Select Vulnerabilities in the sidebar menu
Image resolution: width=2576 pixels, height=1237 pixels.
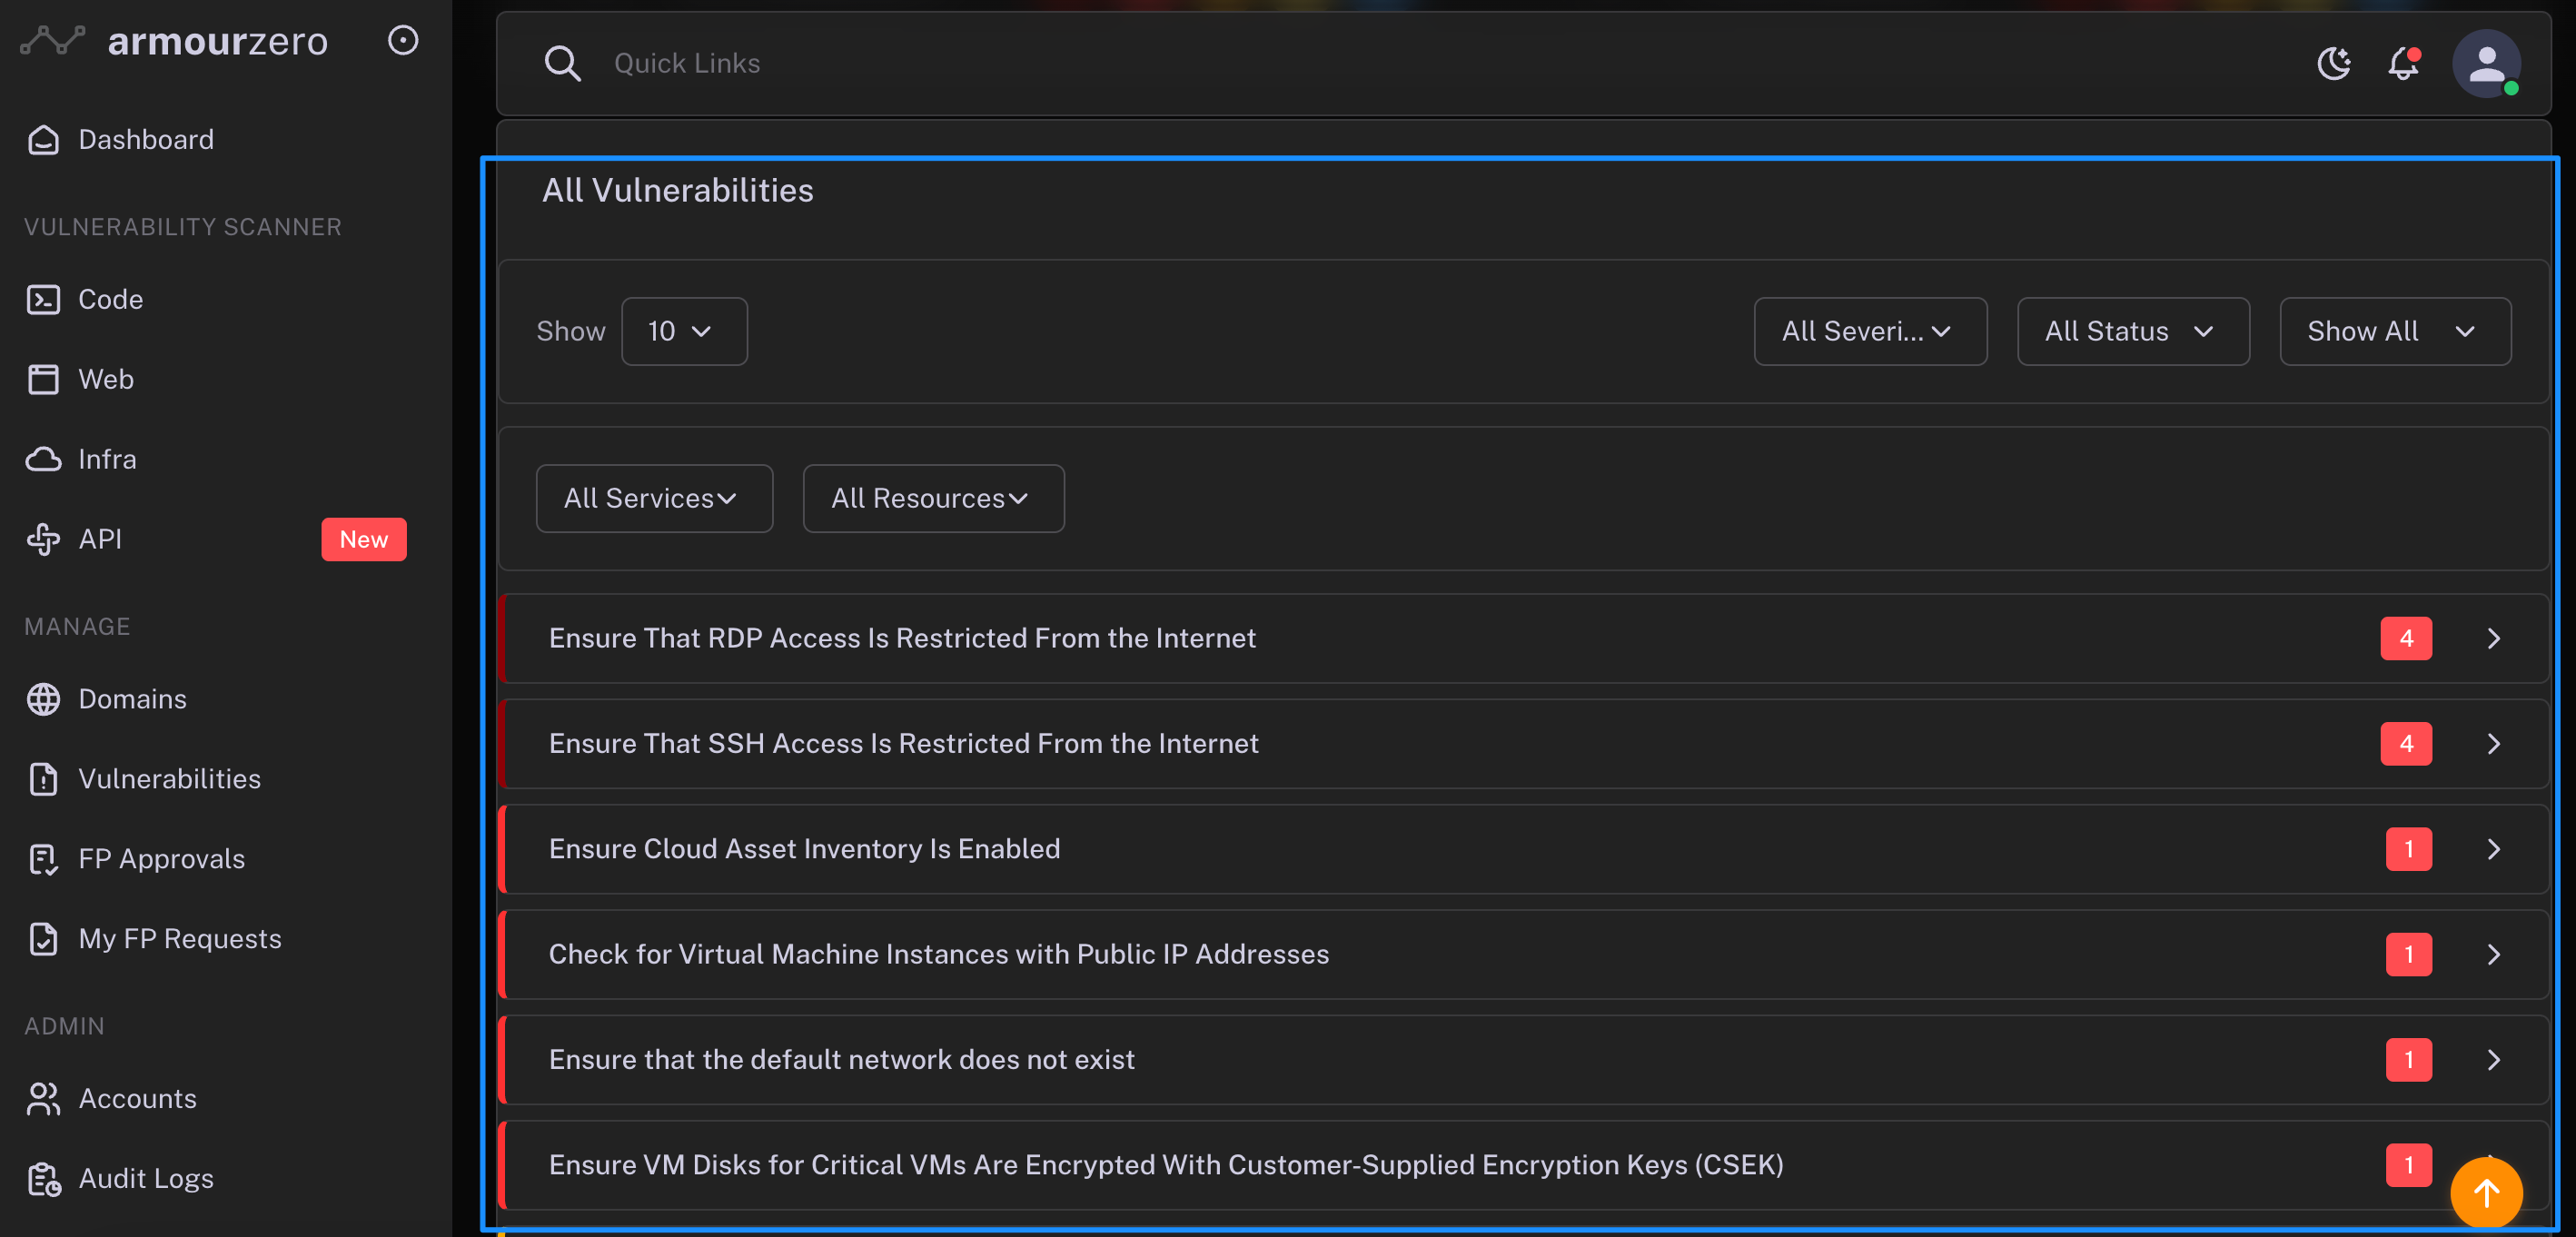coord(169,779)
